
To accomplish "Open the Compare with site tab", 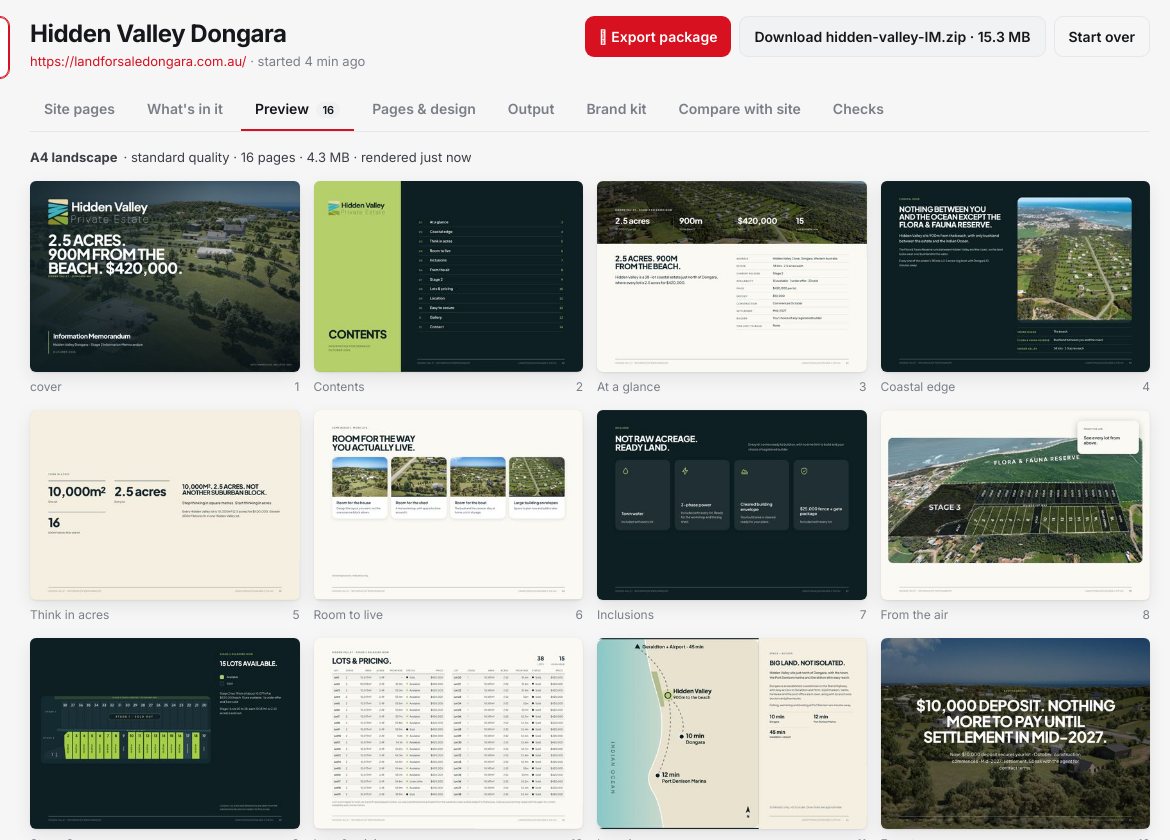I will 739,109.
